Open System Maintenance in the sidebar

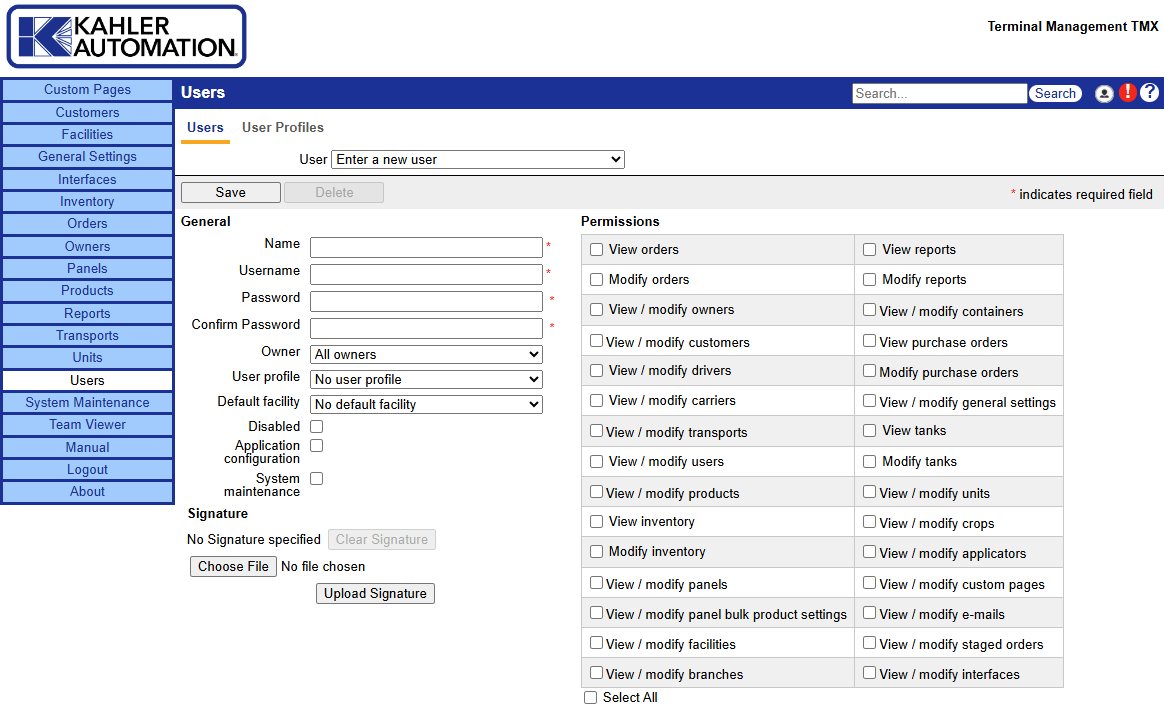click(x=87, y=403)
